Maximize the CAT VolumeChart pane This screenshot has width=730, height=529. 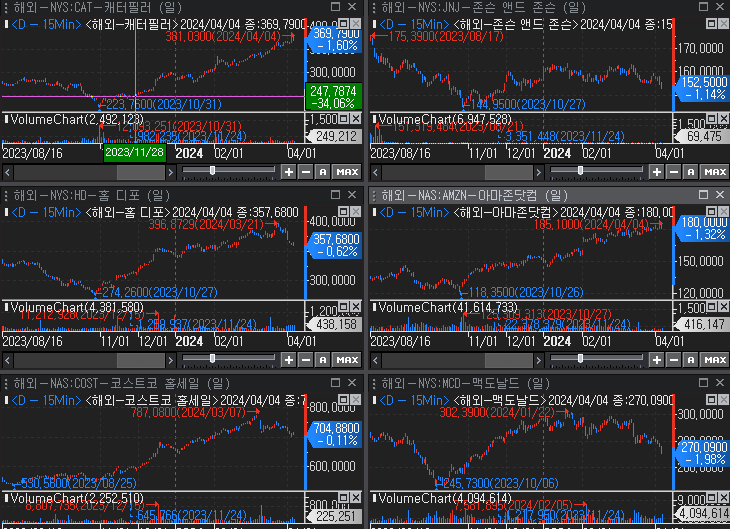(343, 119)
